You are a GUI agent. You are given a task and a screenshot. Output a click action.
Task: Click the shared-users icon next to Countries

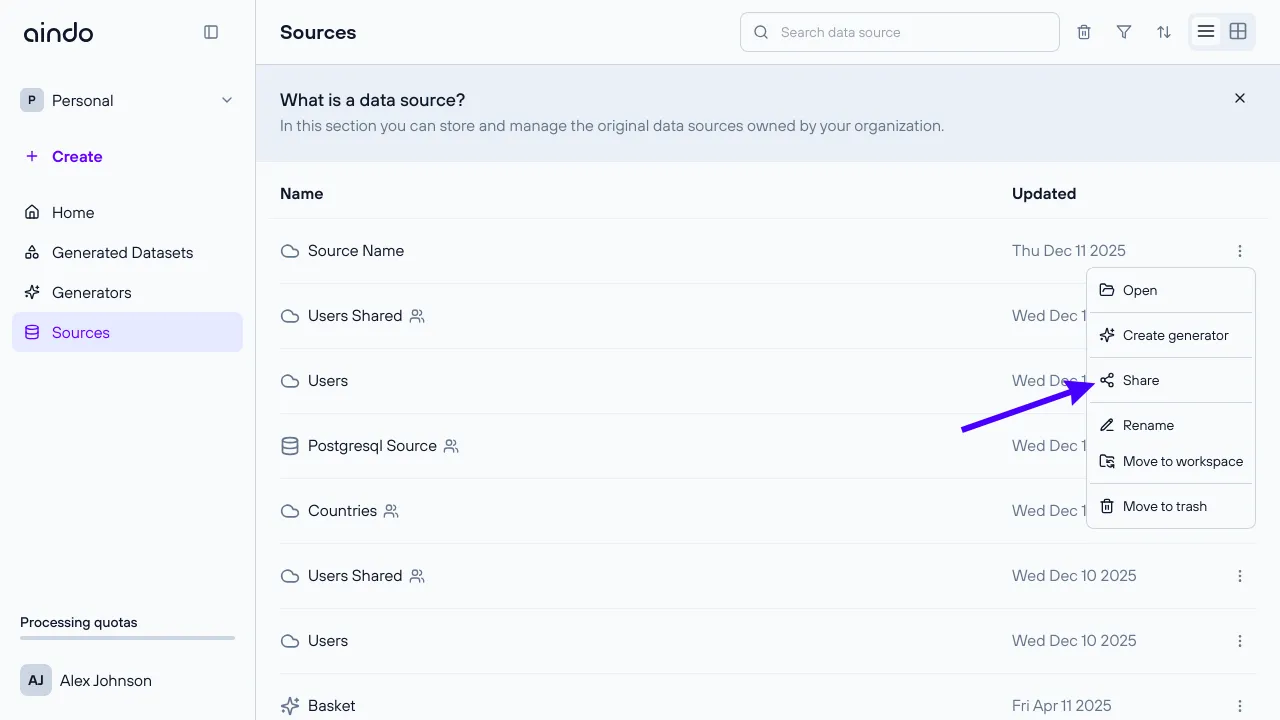(x=392, y=510)
